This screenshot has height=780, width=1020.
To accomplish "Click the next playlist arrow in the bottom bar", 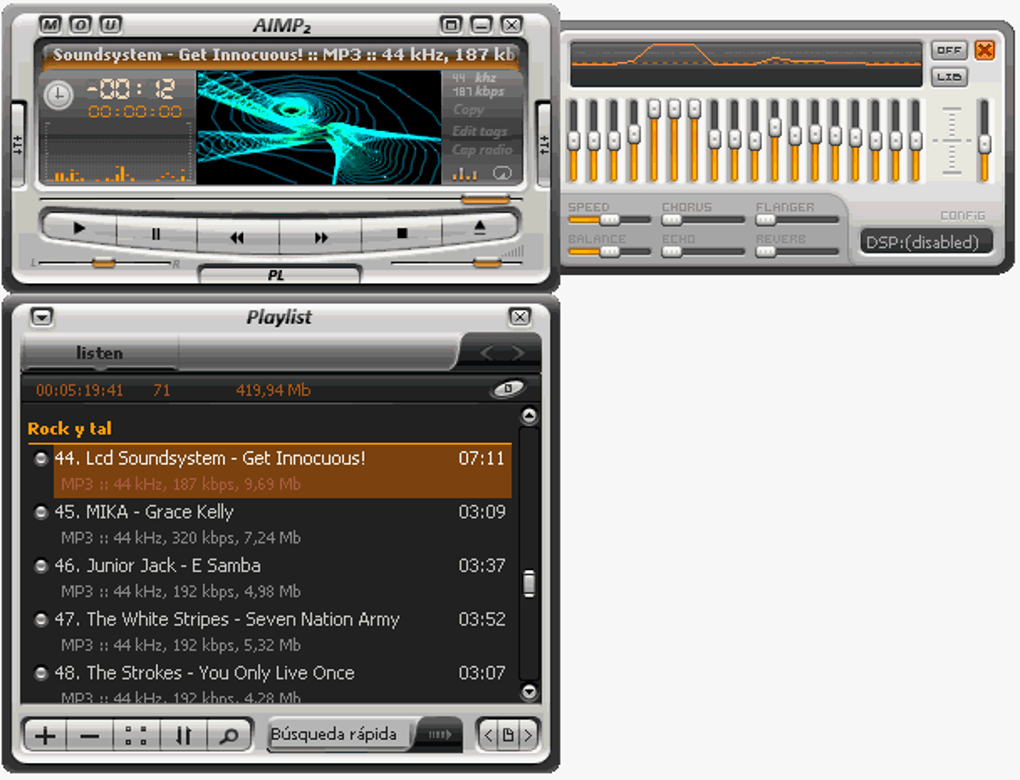I will 528,735.
